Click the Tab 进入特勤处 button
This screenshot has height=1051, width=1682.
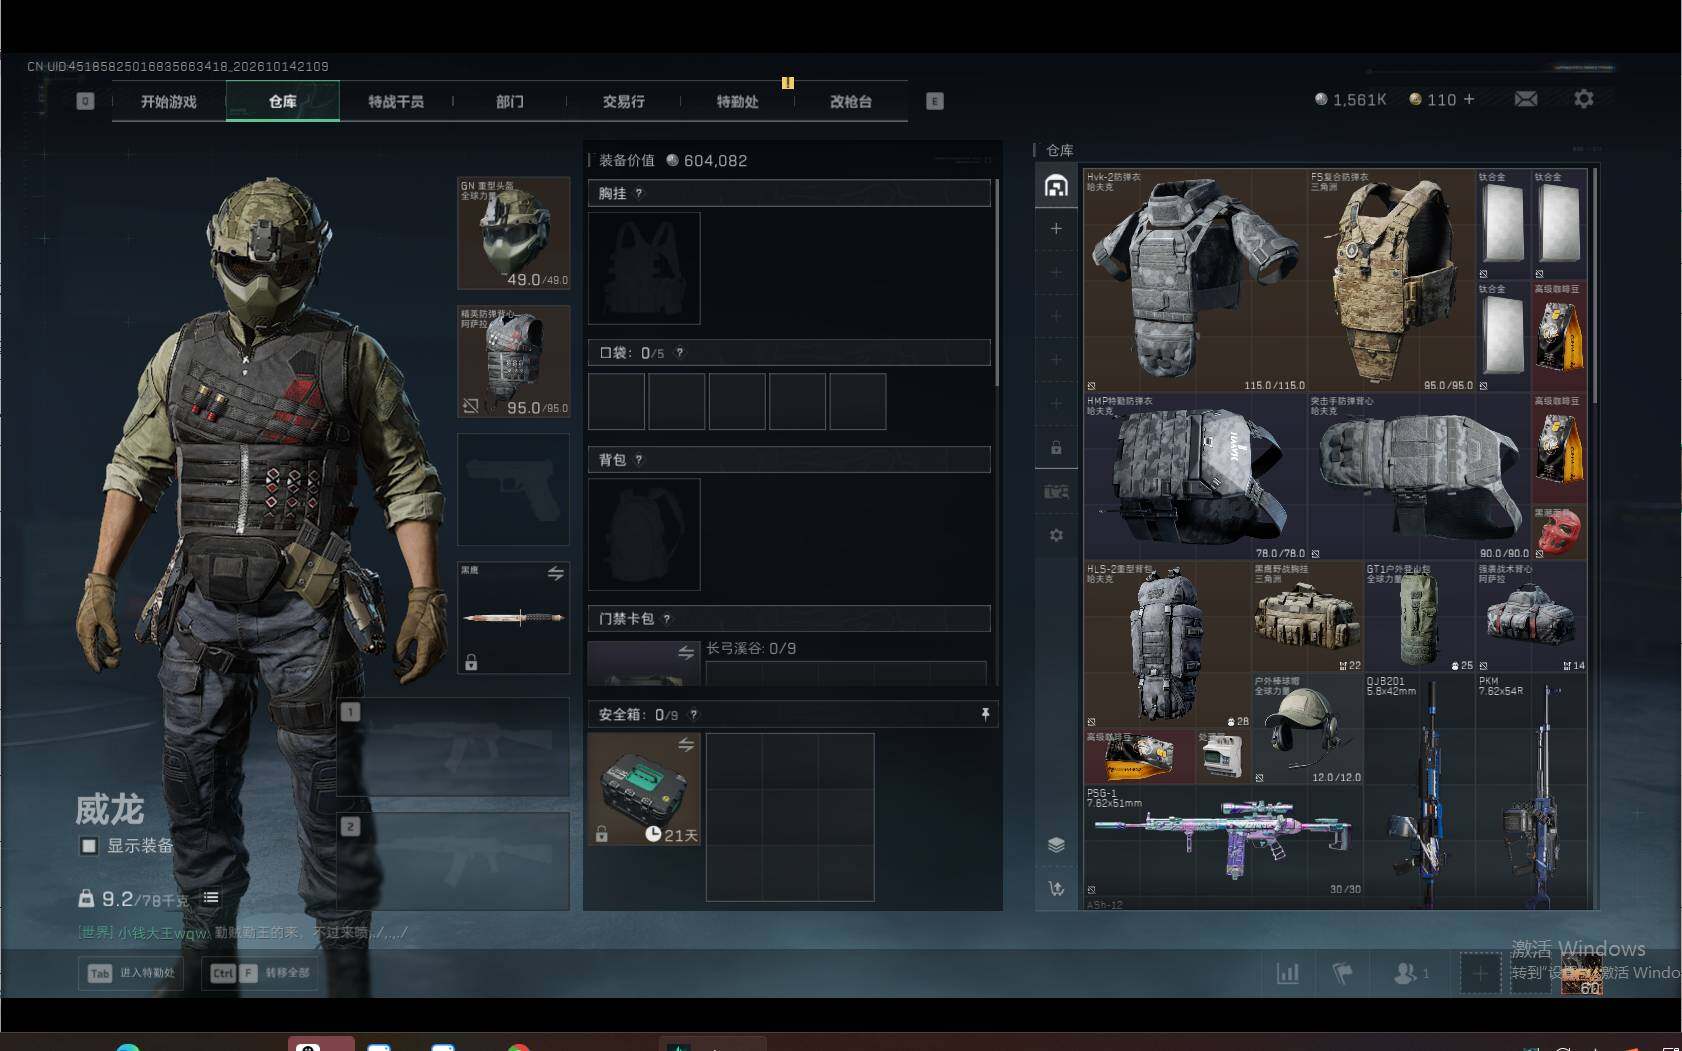(x=131, y=973)
